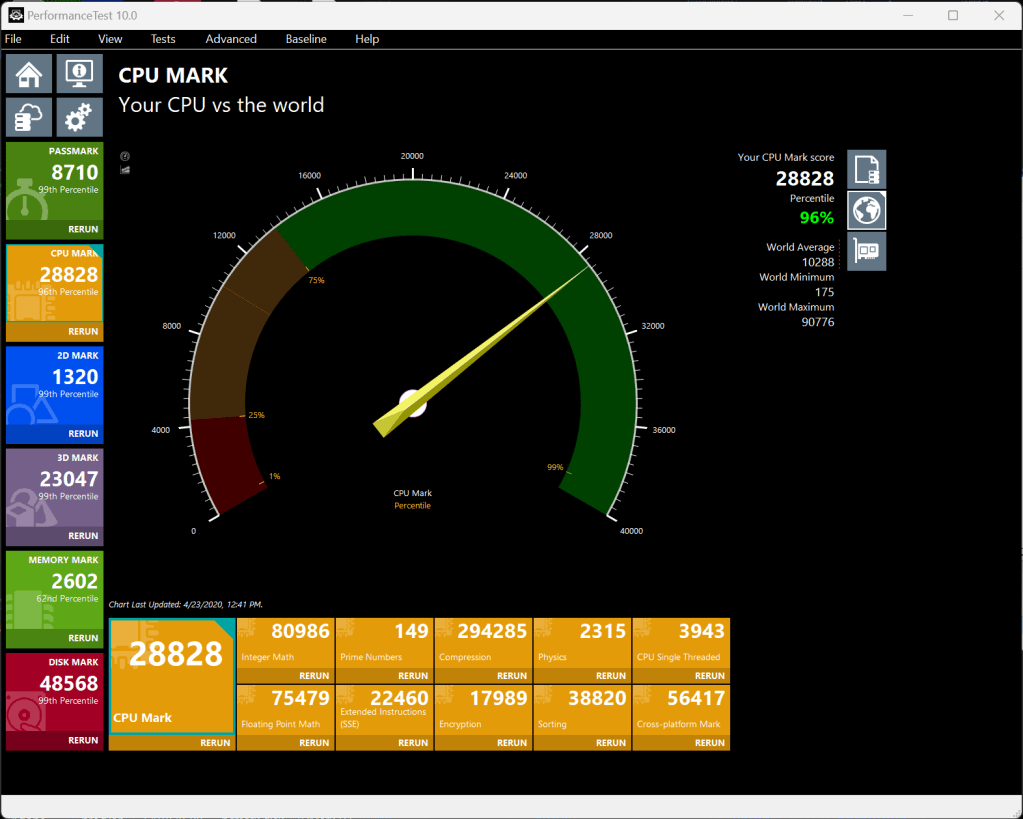Screen dimensions: 1023x819
Task: Select the globe world comparison icon
Action: coord(866,210)
